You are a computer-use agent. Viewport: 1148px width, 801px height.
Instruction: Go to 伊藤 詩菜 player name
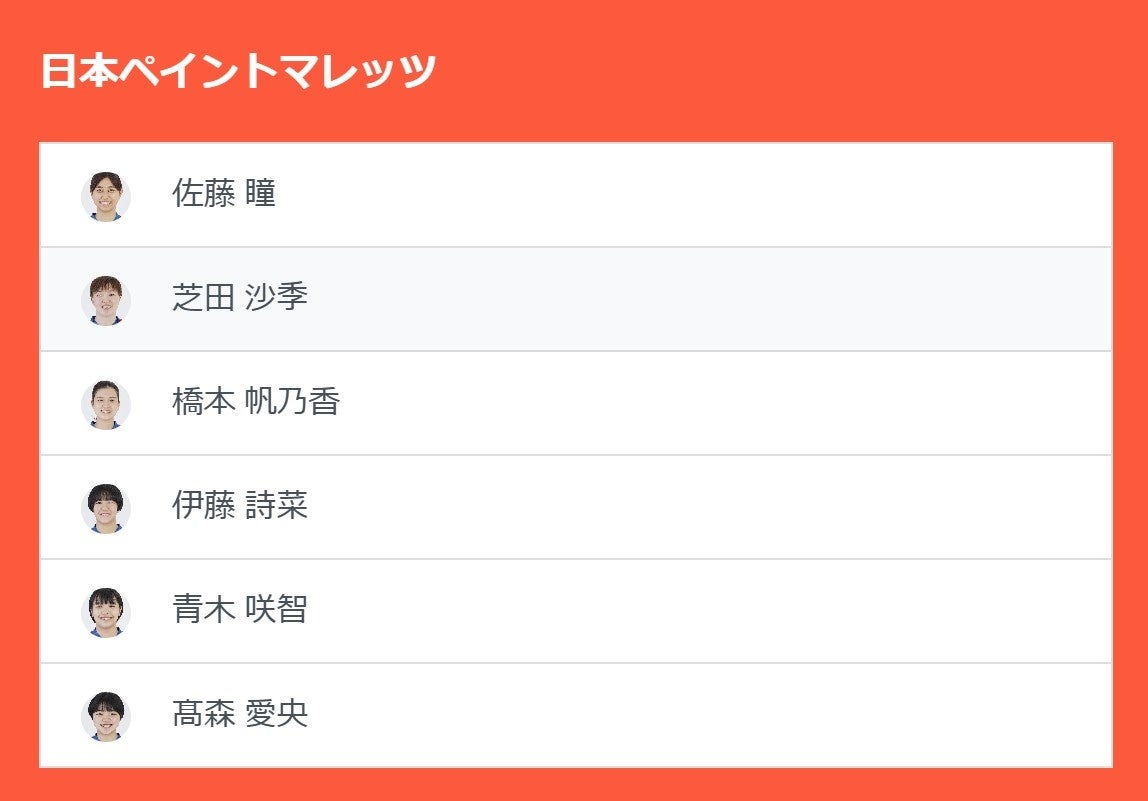tap(240, 505)
